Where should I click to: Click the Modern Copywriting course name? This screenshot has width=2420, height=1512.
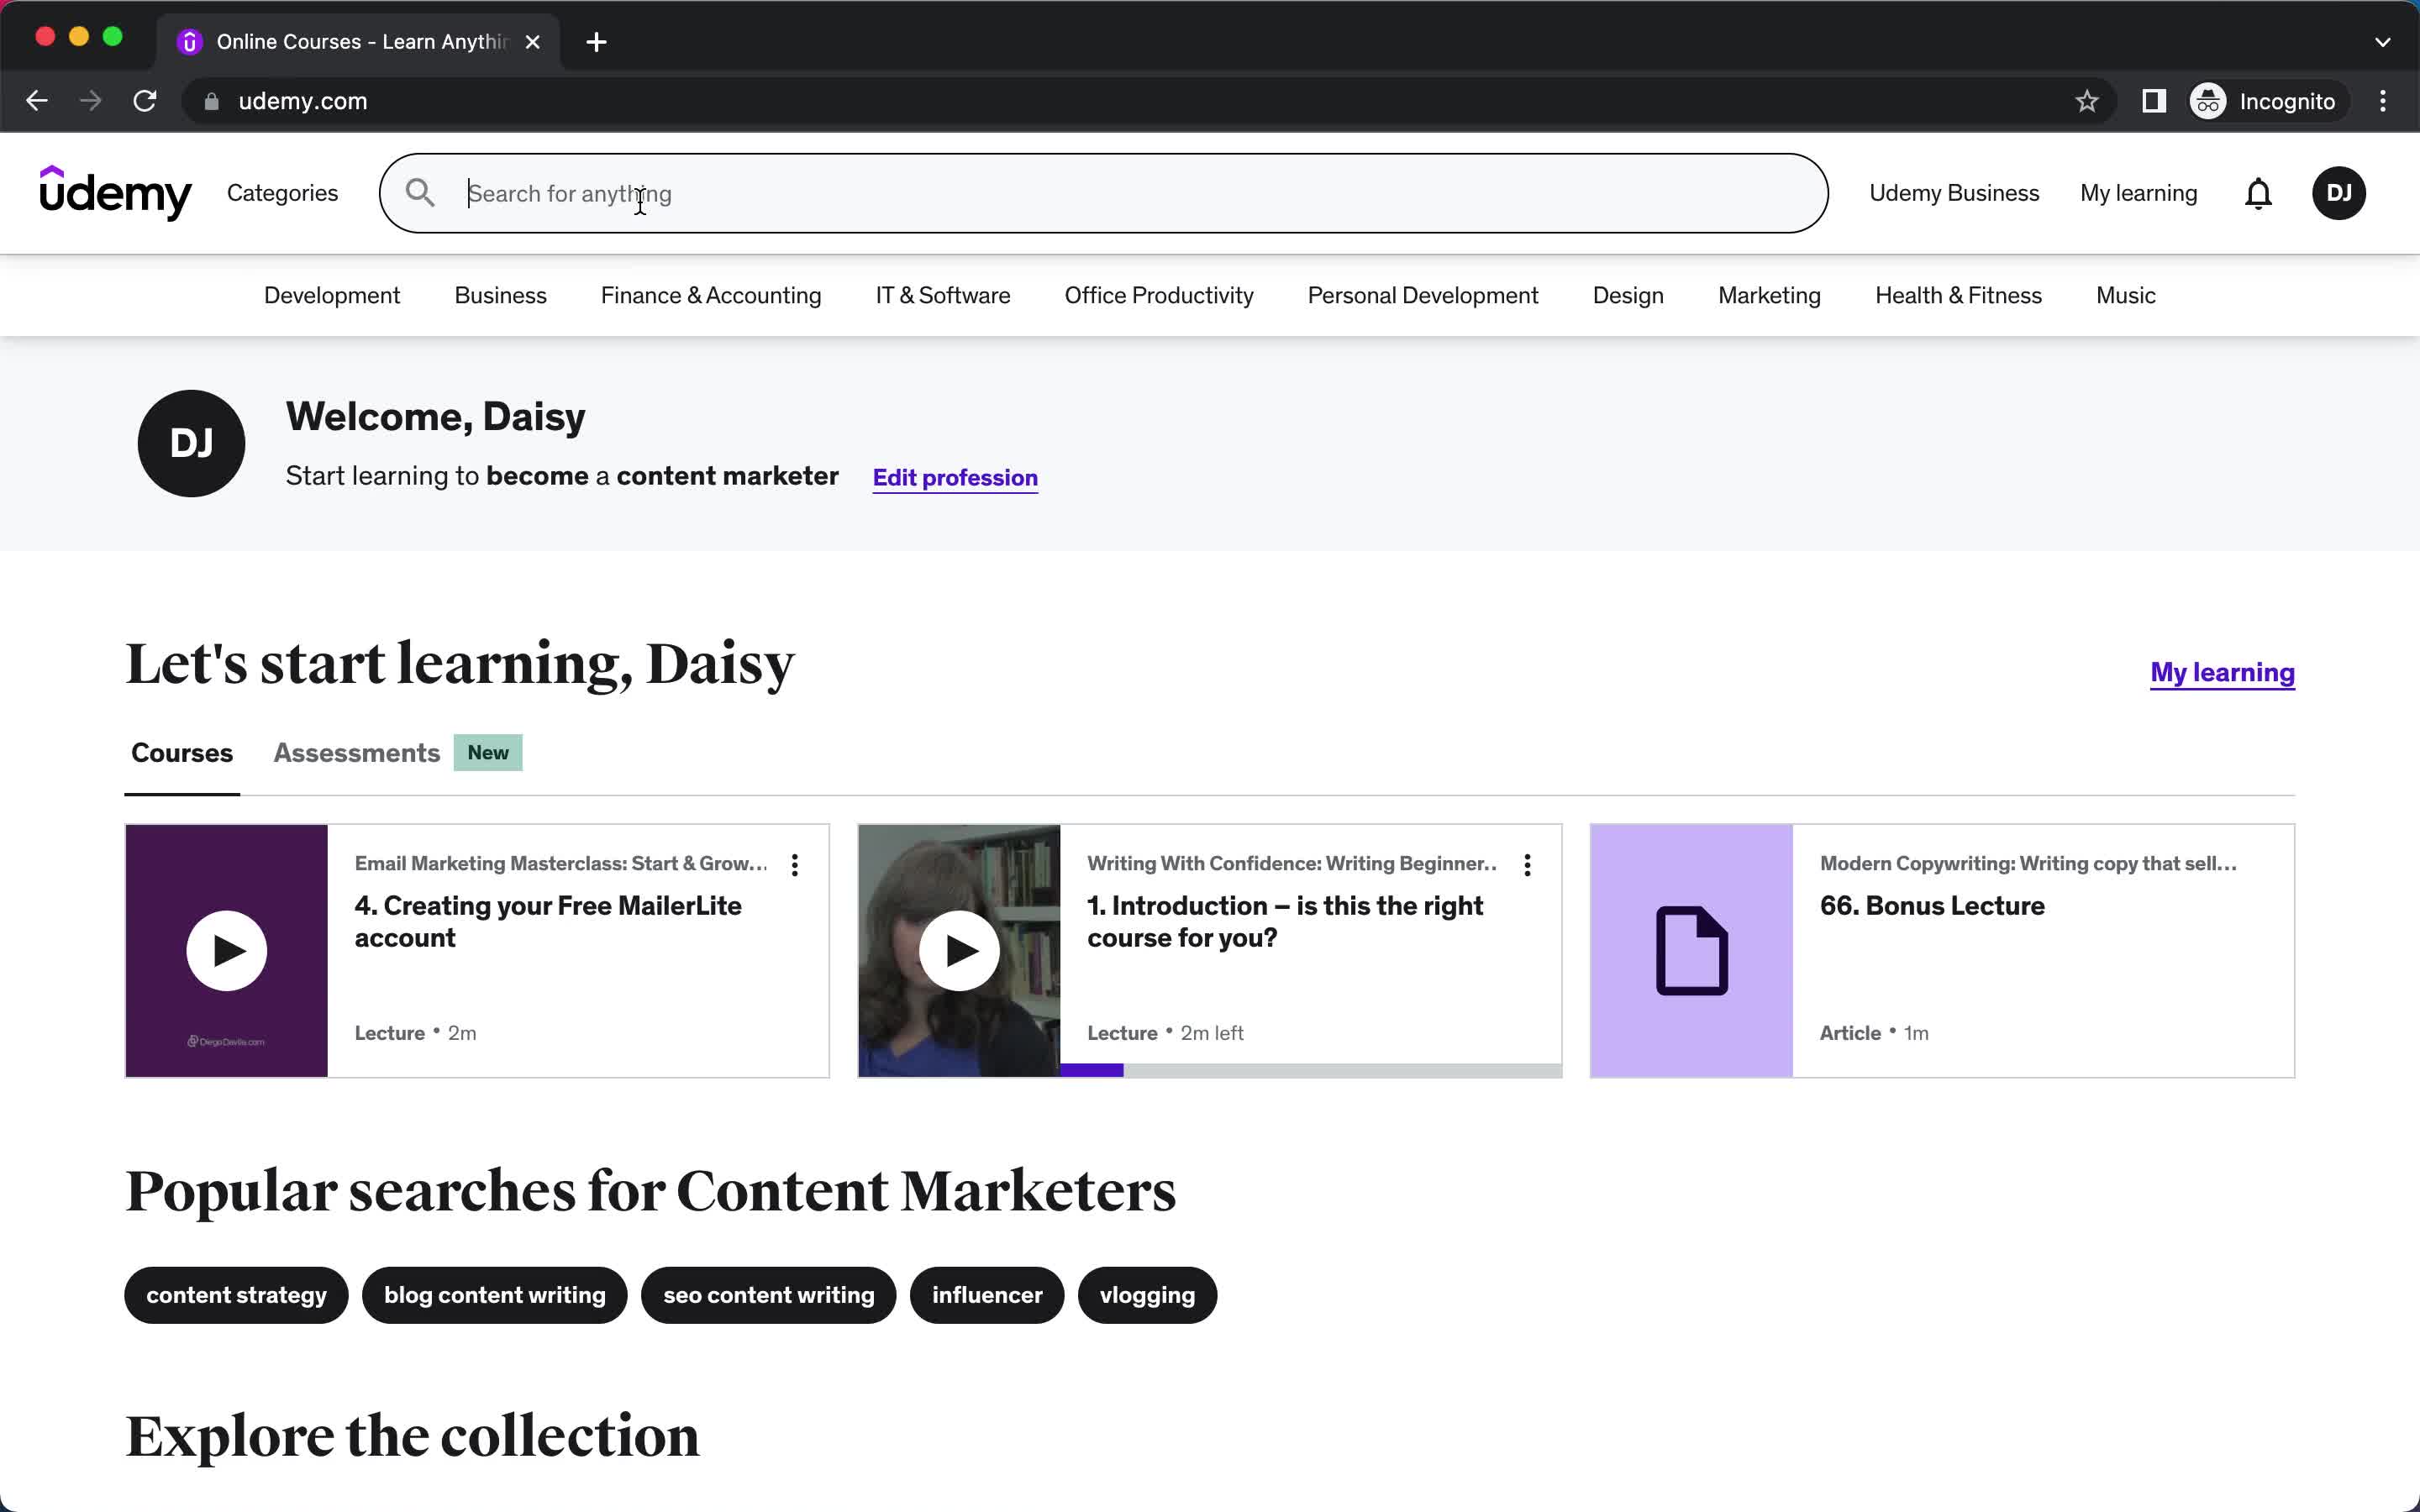[x=2028, y=863]
